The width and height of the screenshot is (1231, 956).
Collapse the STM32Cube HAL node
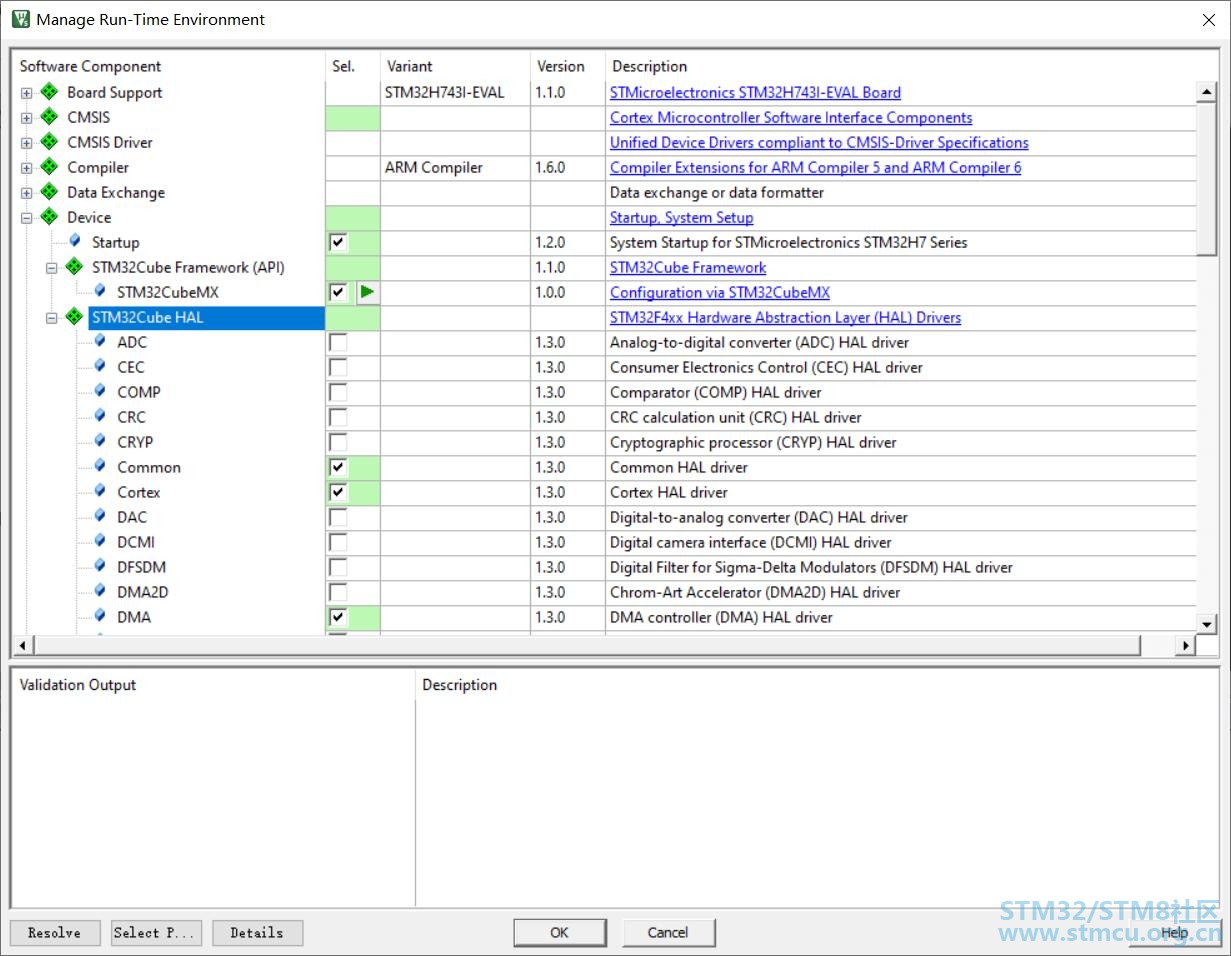(52, 318)
